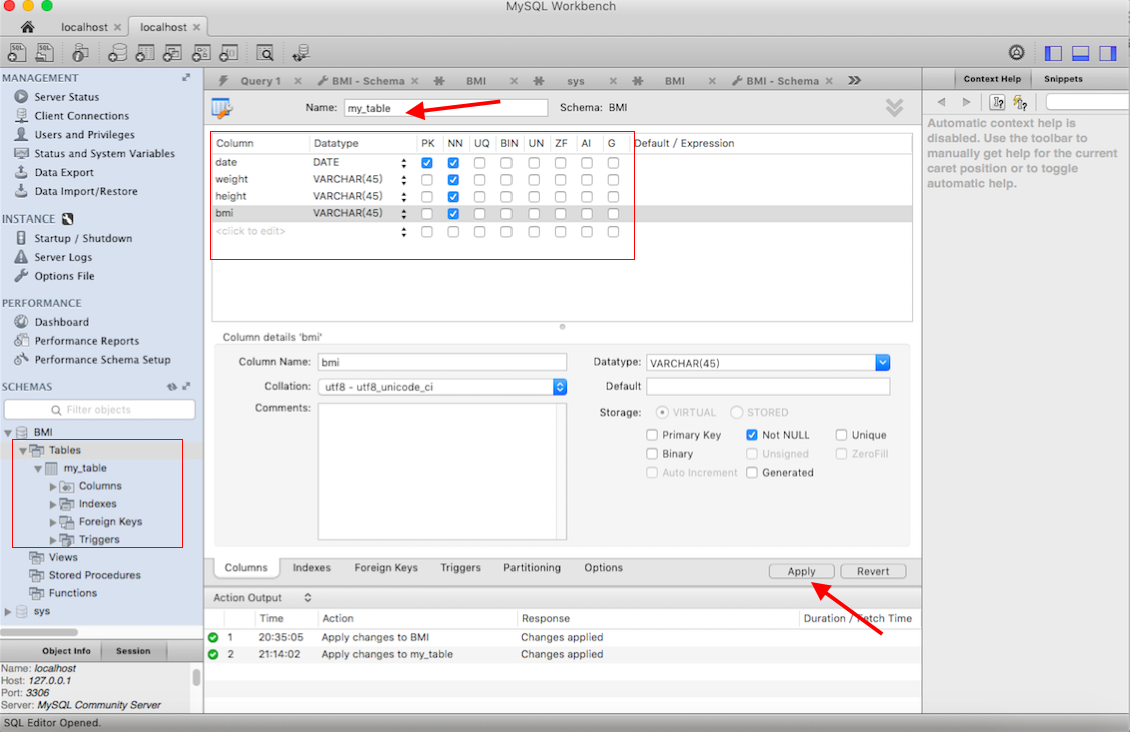The width and height of the screenshot is (1130, 732).
Task: Collapse the BMI schema tree
Action: [x=8, y=432]
